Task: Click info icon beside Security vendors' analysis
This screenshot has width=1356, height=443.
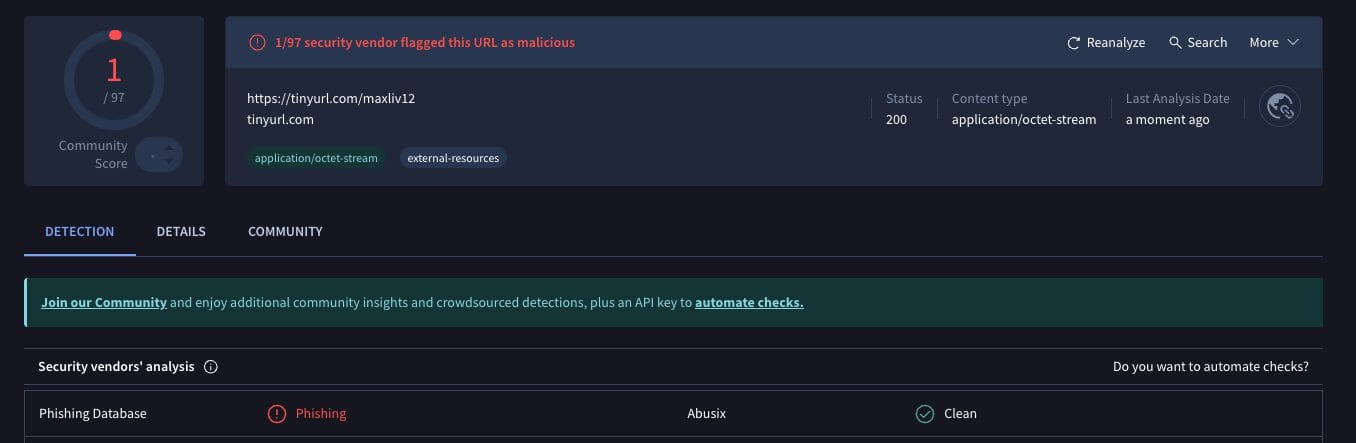Action: [211, 367]
